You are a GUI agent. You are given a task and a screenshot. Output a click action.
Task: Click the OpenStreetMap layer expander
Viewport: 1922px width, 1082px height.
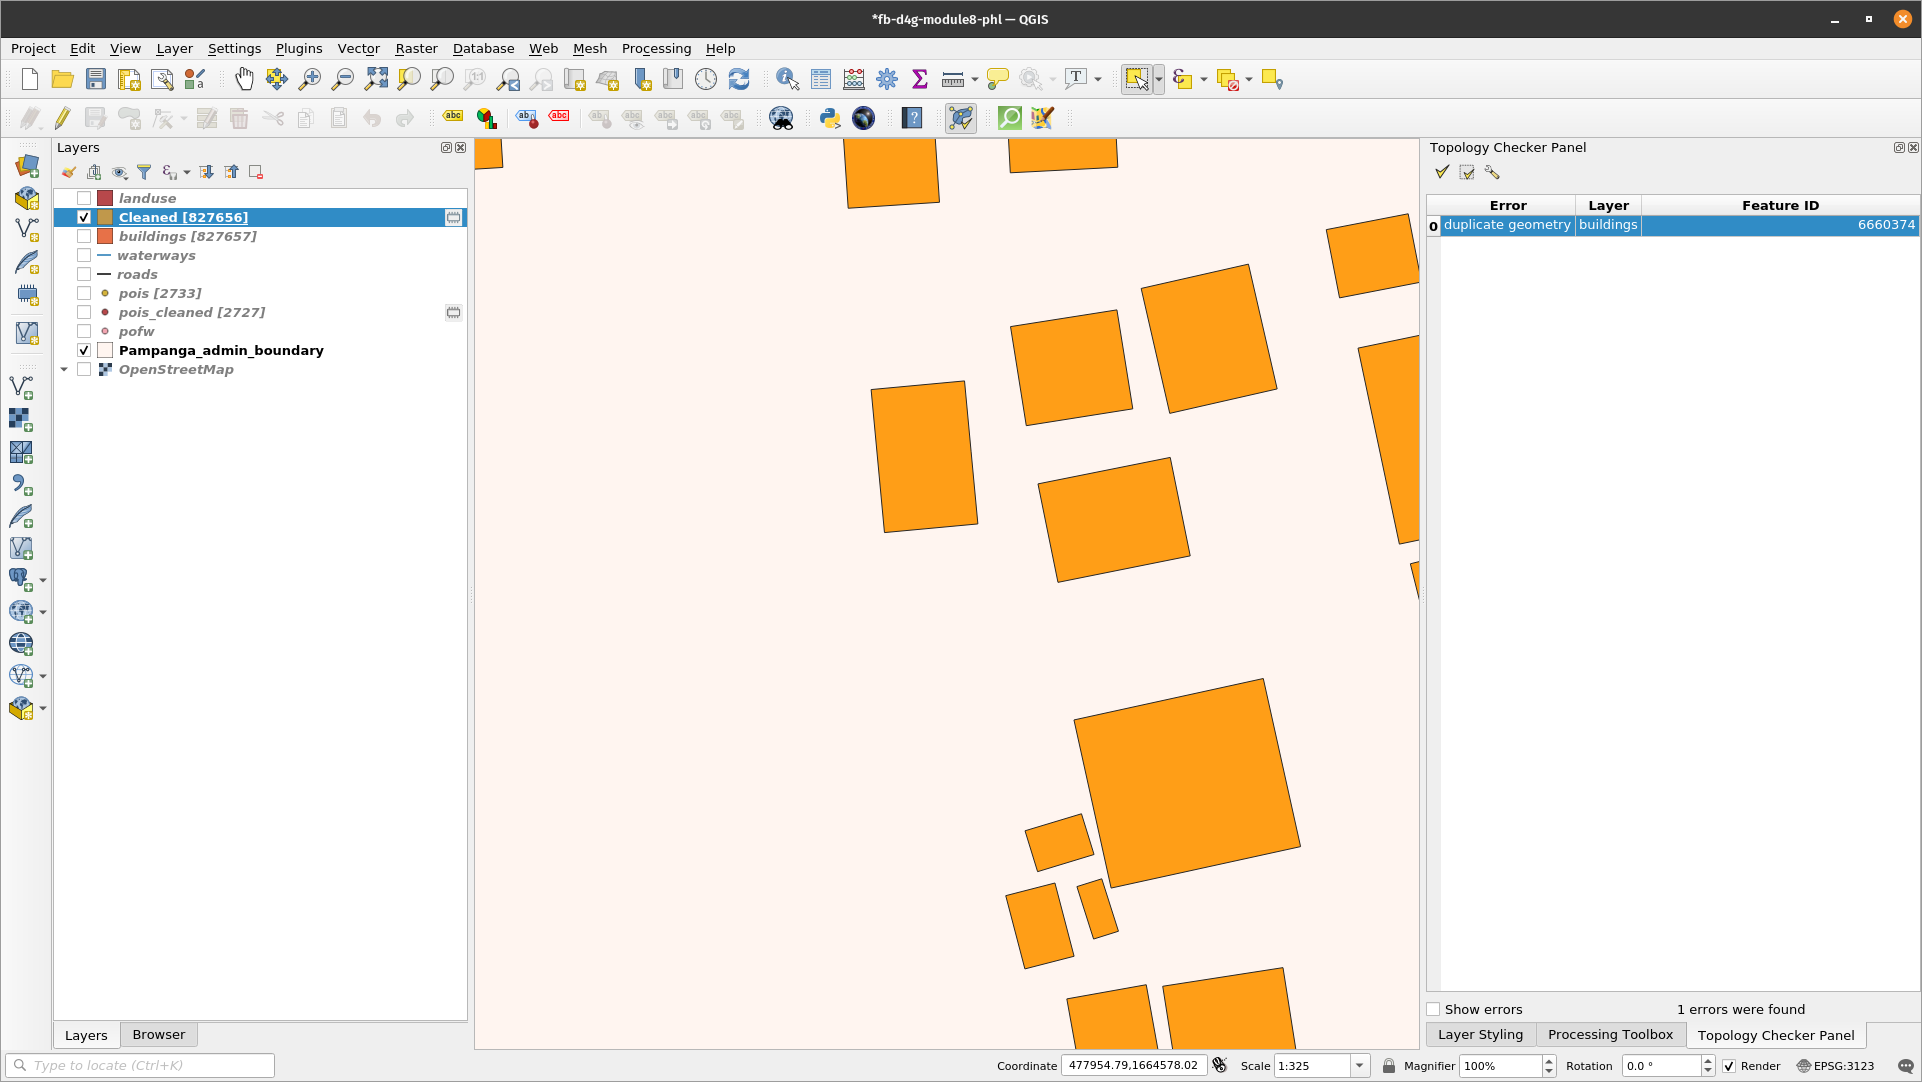click(x=63, y=369)
